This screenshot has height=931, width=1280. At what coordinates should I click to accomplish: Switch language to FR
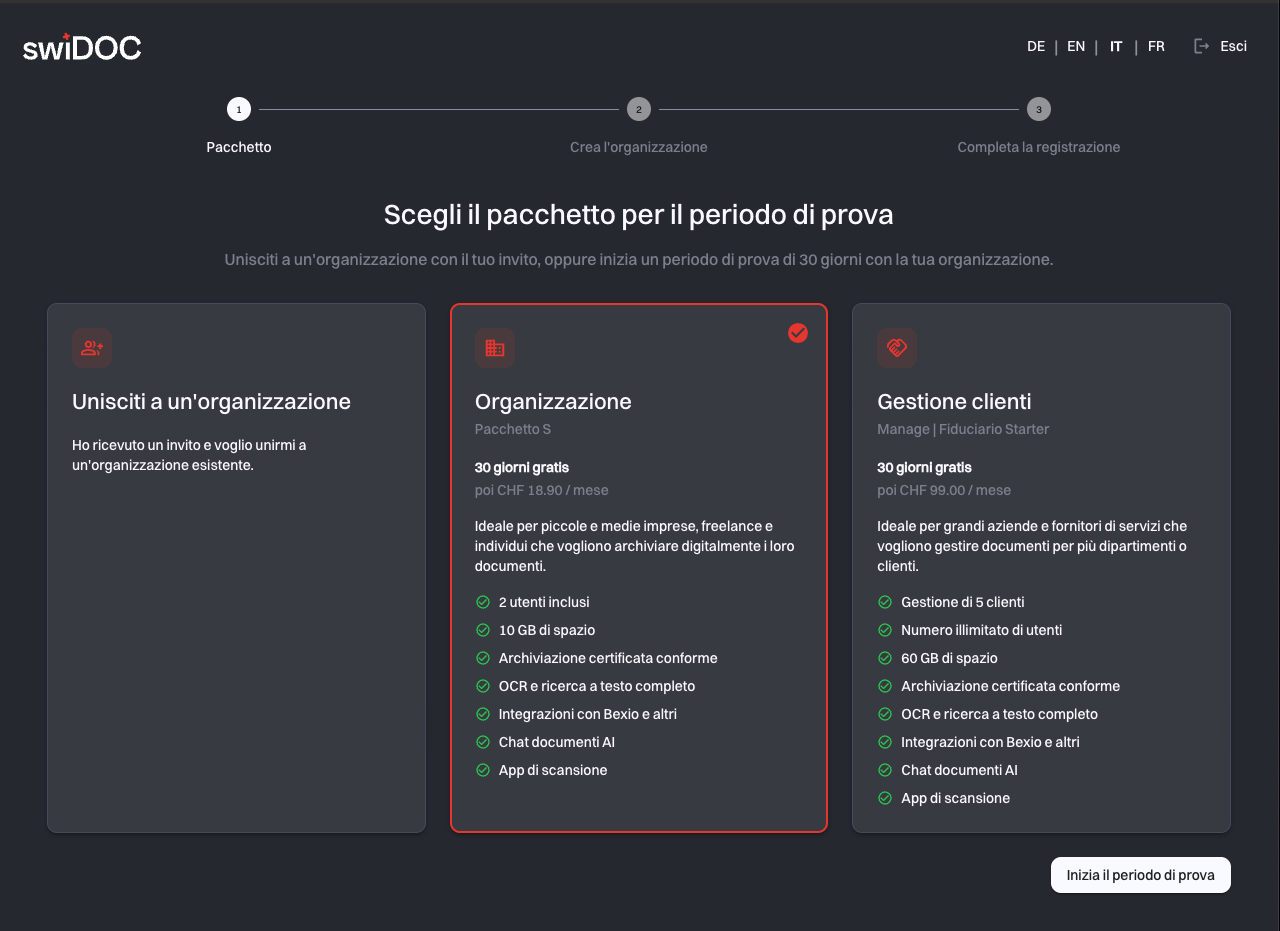click(x=1156, y=46)
